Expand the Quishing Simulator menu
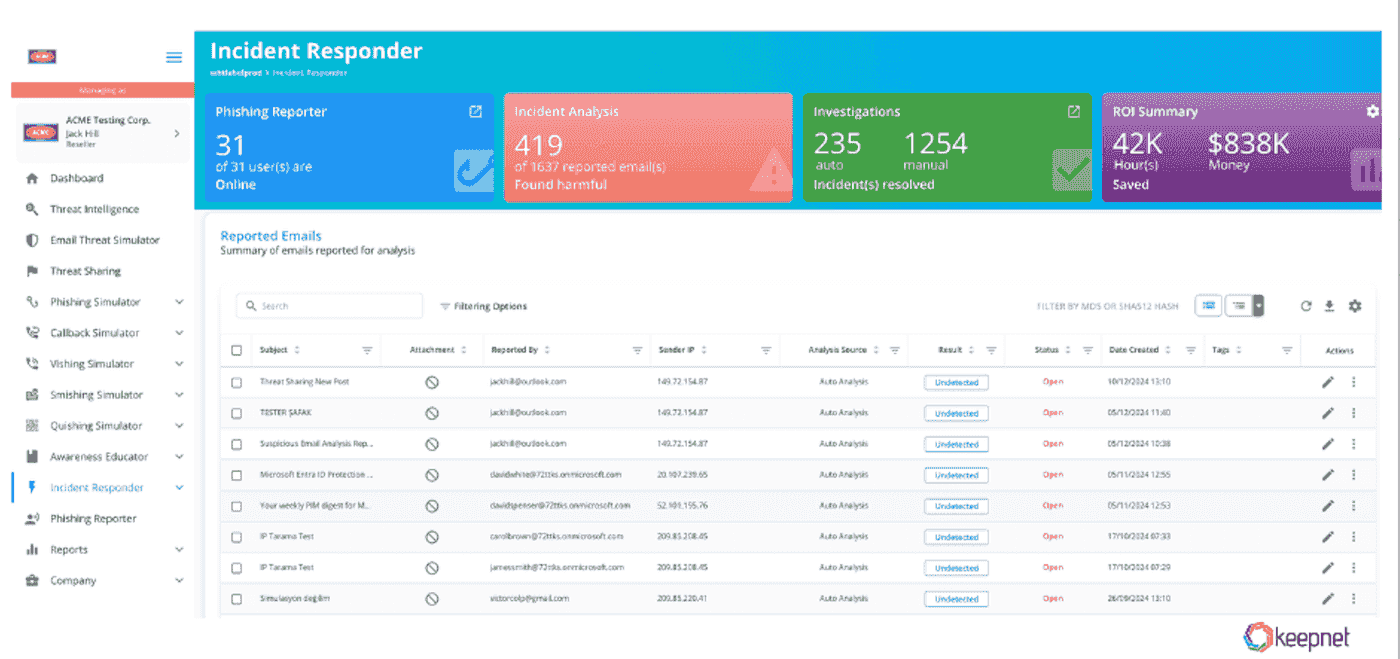Image resolution: width=1400 pixels, height=659 pixels. [179, 426]
